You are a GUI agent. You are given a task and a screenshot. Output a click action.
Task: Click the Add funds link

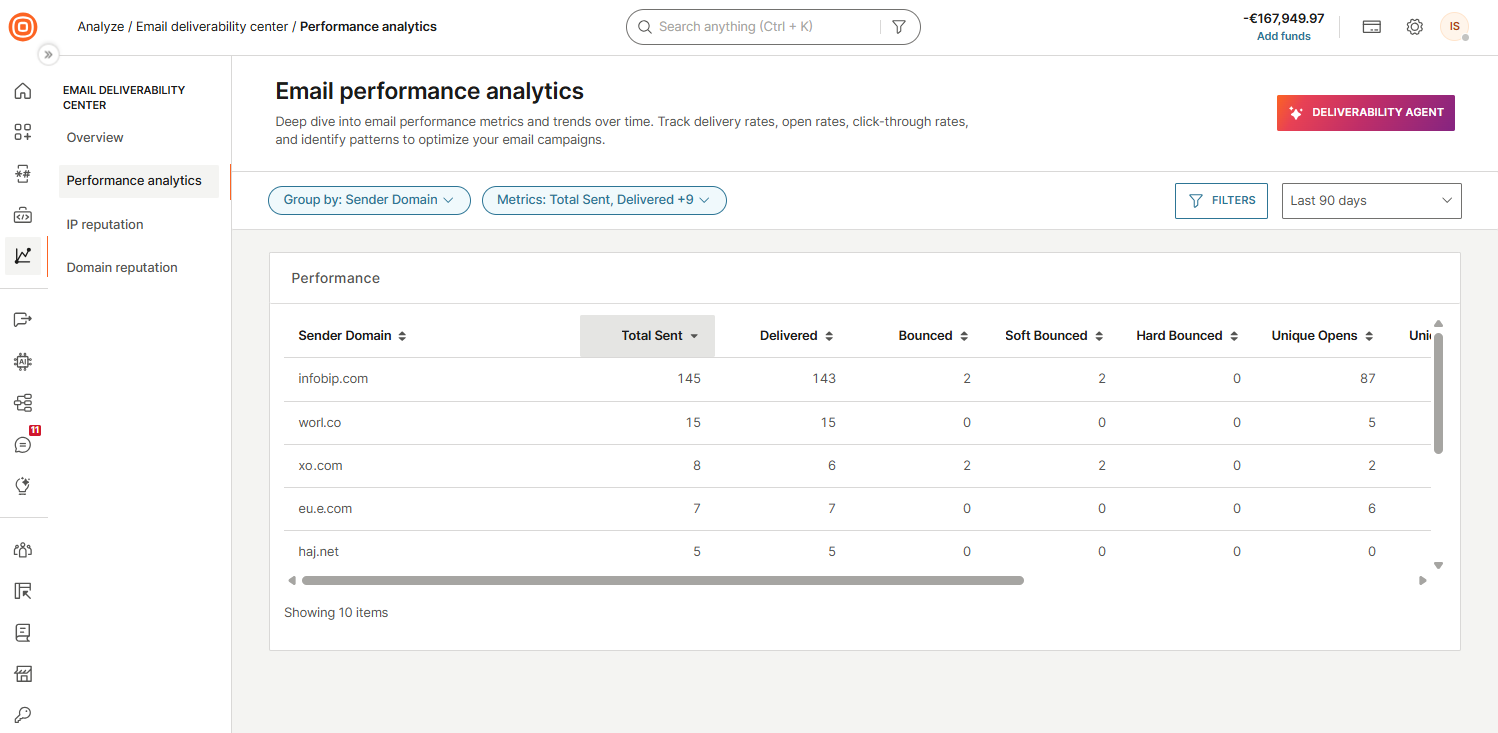[x=1284, y=36]
